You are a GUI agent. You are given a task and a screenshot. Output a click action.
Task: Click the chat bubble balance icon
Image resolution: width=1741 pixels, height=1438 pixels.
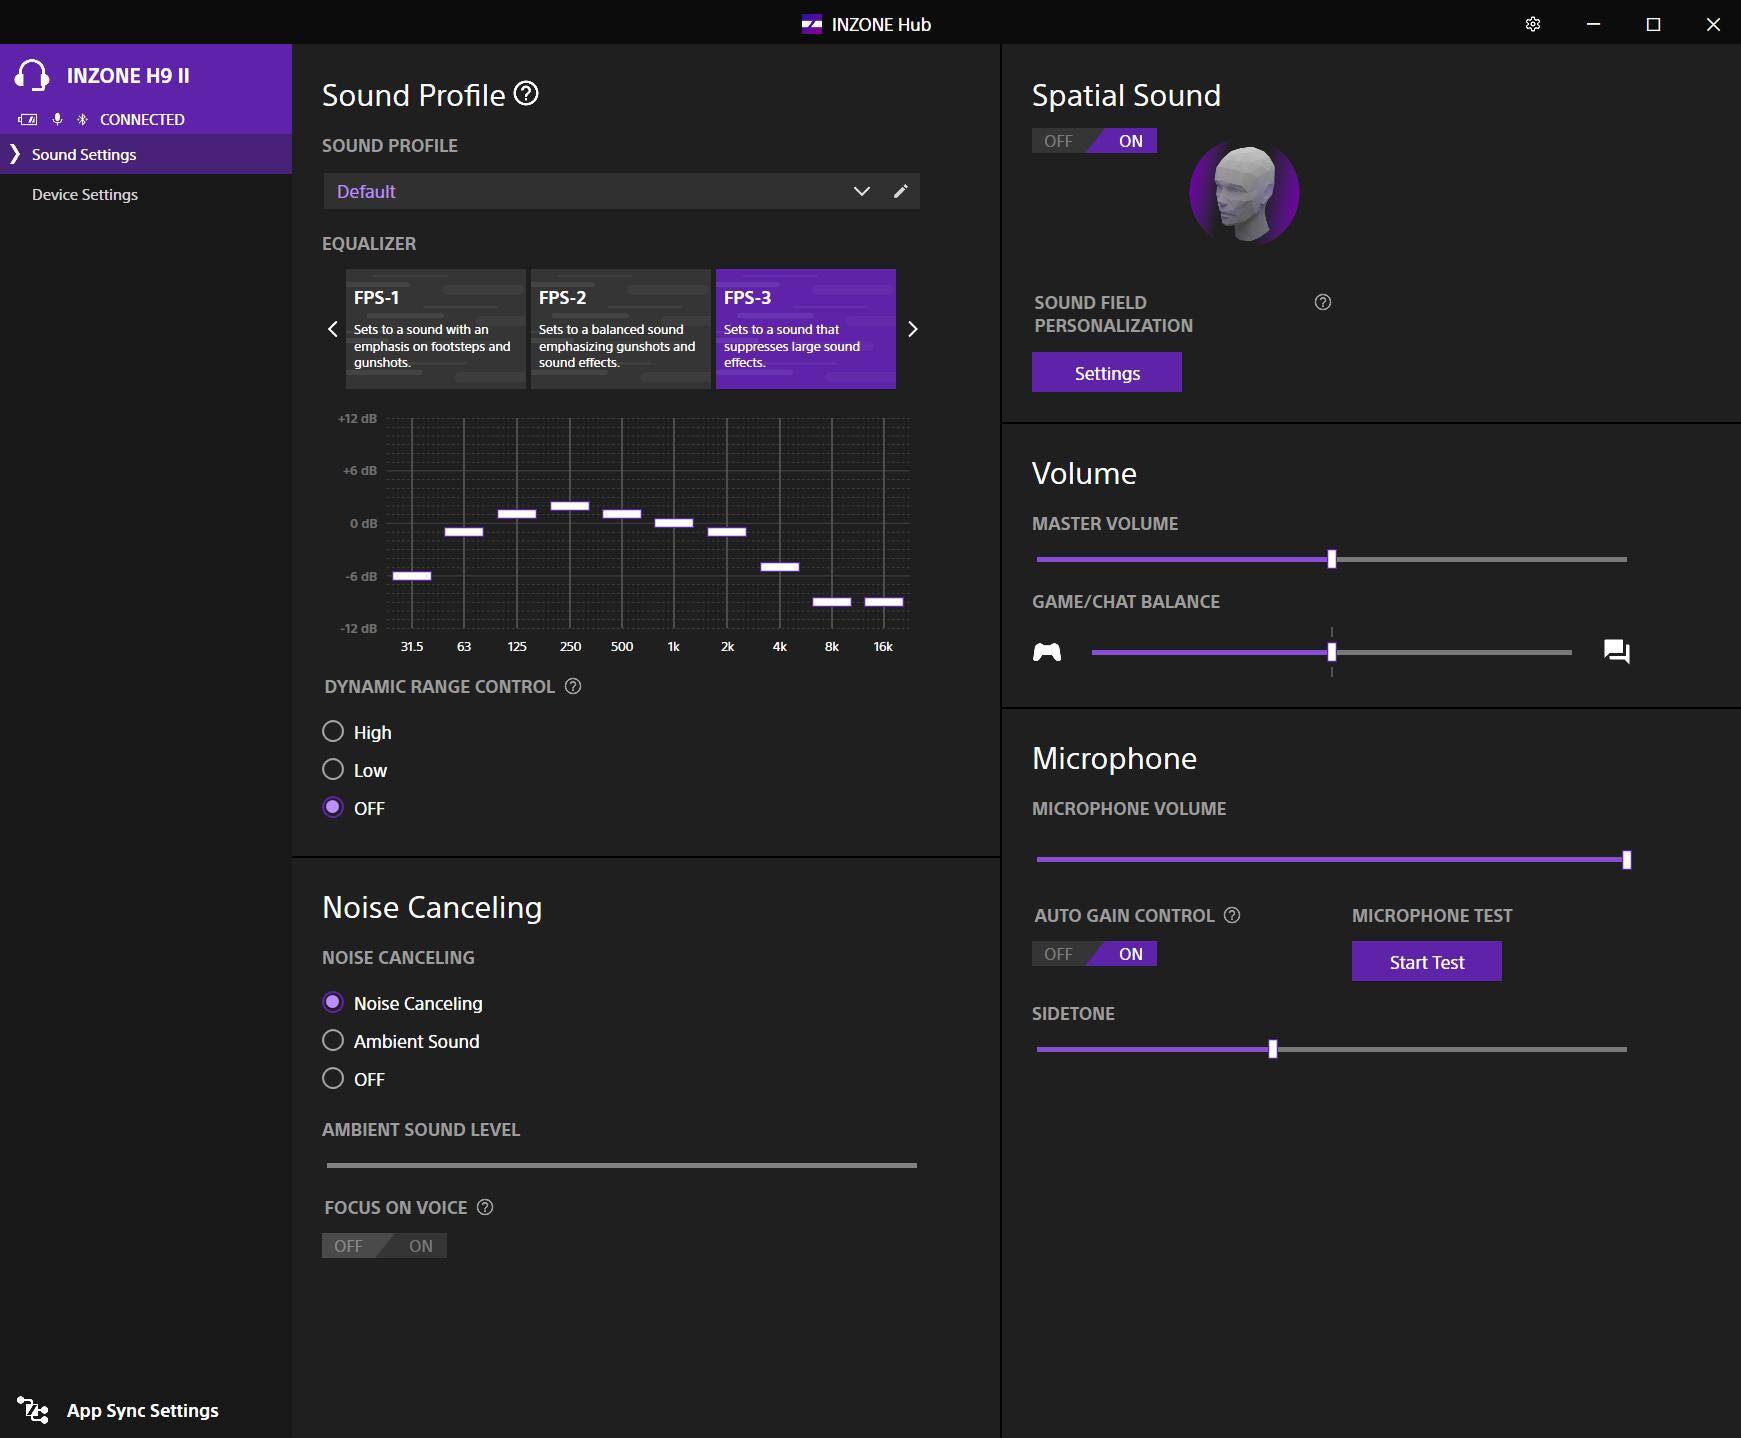click(1616, 652)
